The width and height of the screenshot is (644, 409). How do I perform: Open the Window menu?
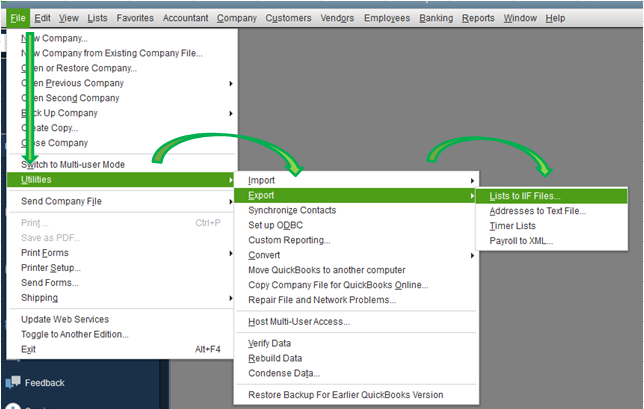coord(520,18)
